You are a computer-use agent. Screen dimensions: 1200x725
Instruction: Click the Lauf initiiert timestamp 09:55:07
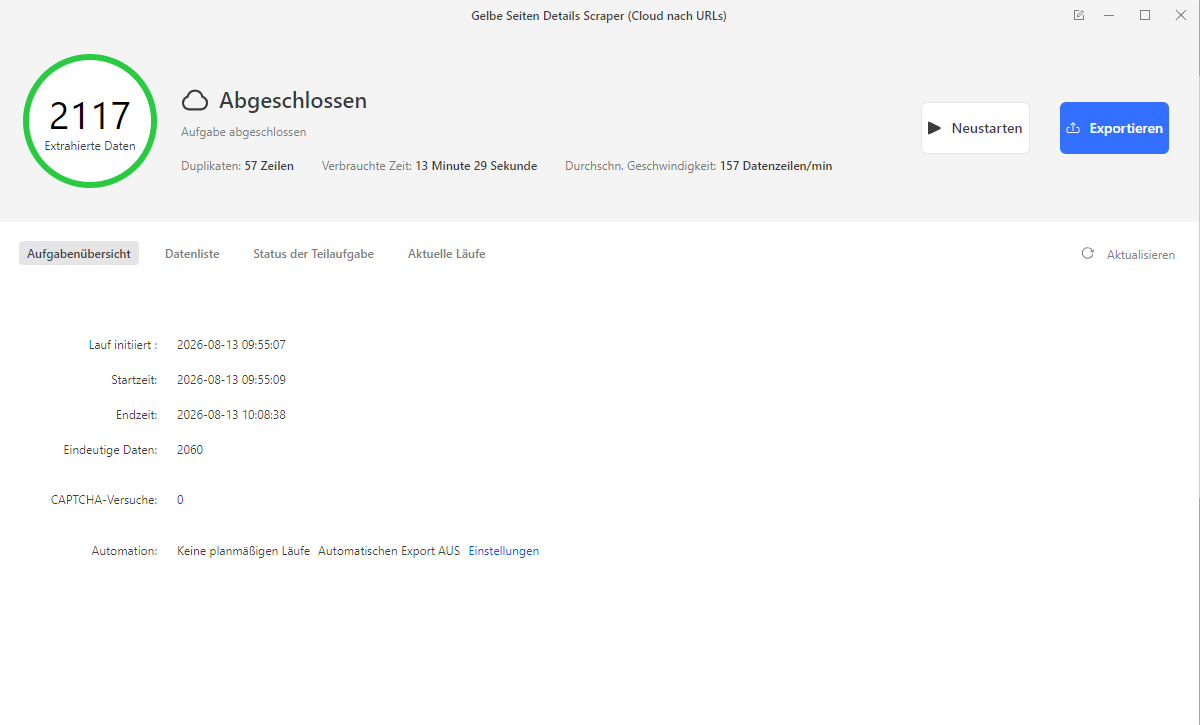tap(232, 345)
